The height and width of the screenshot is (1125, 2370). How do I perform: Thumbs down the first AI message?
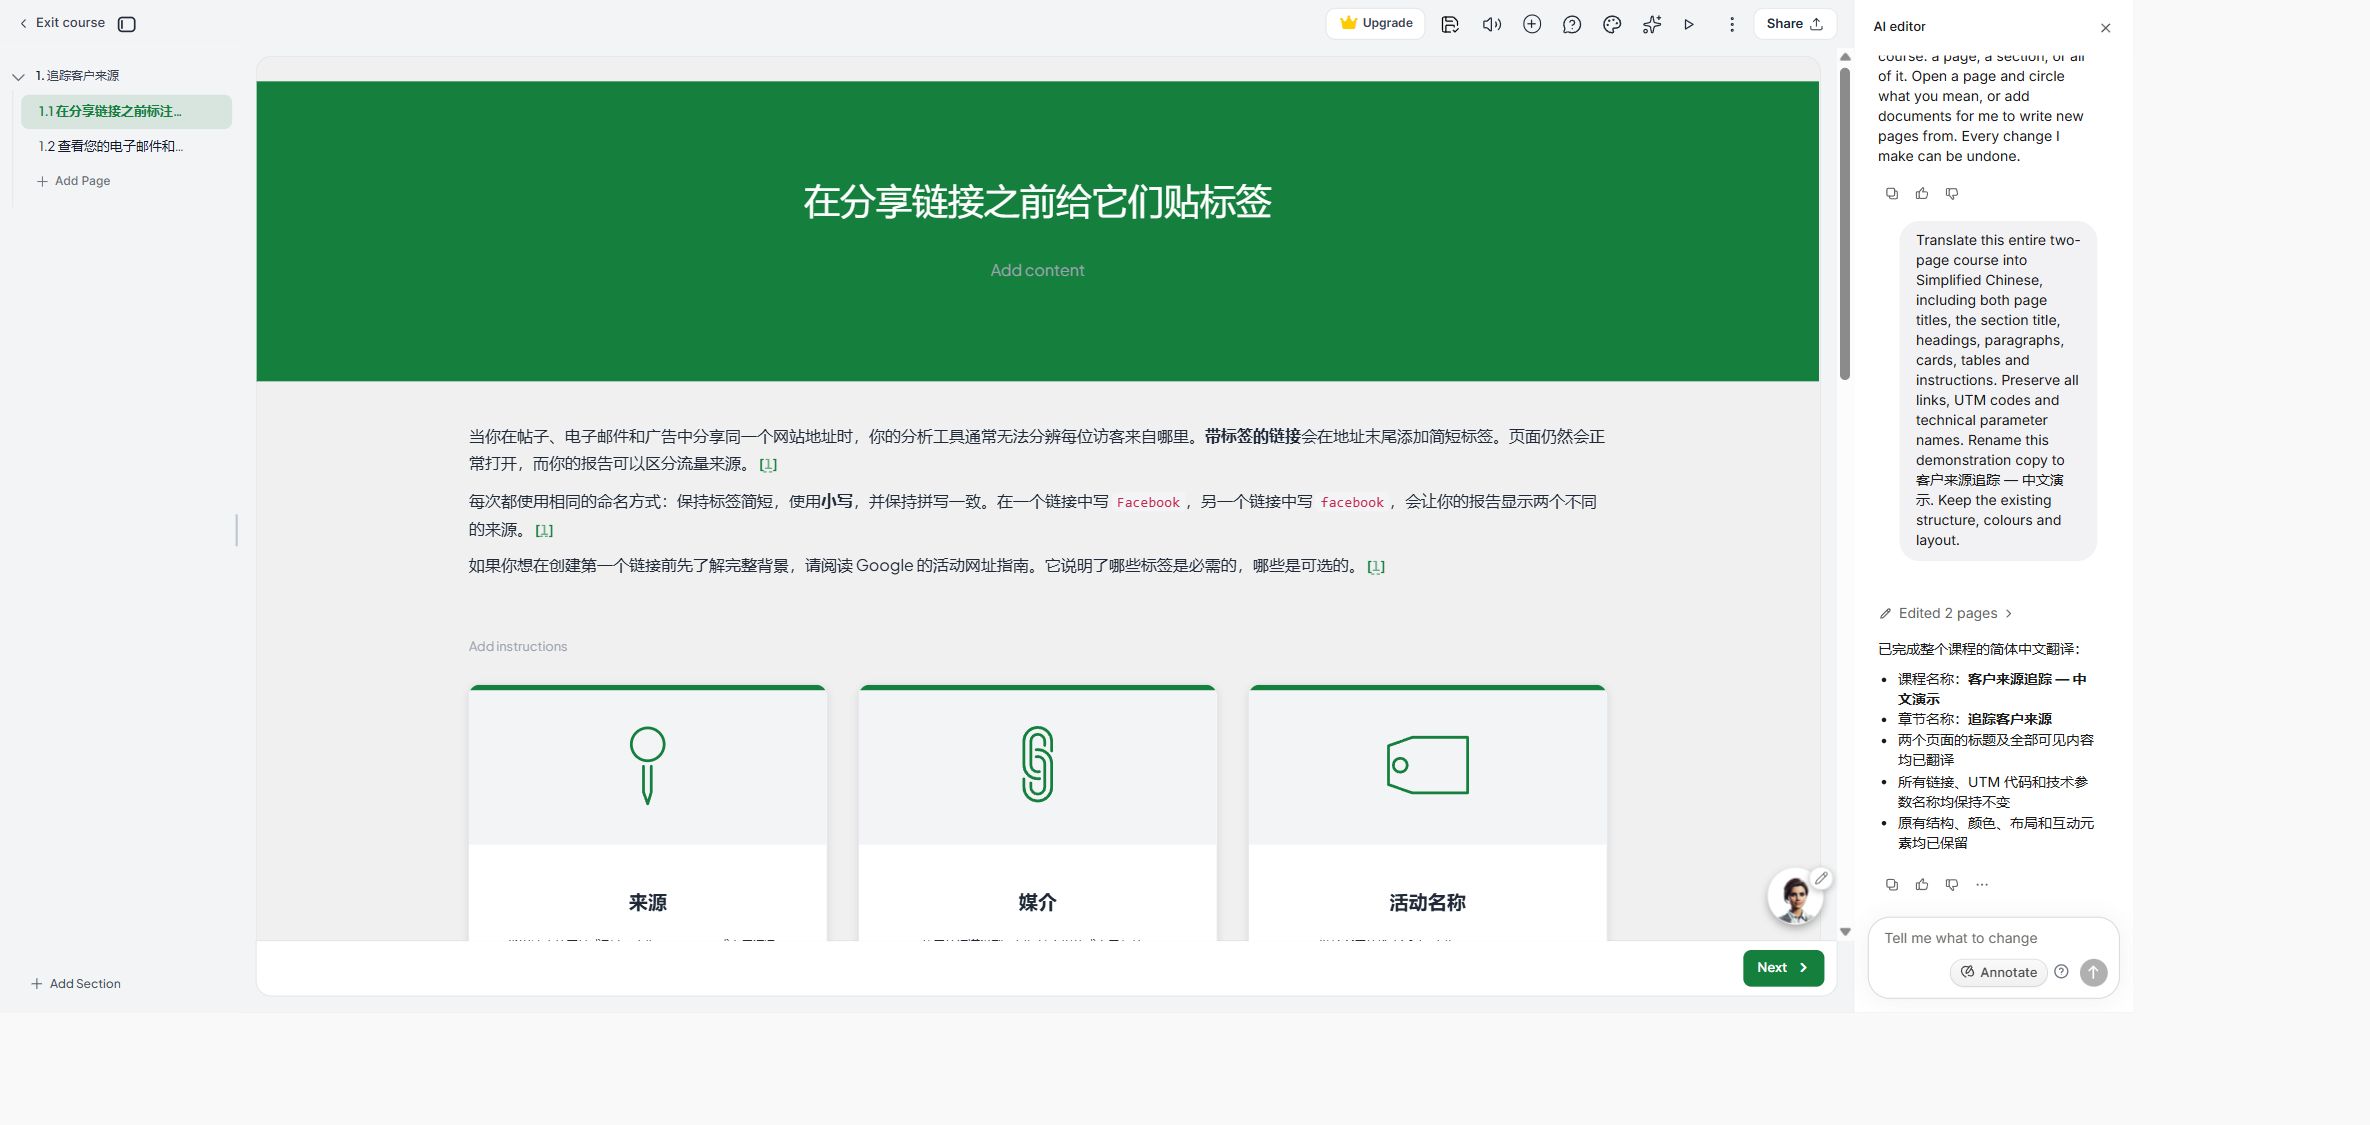point(1952,194)
